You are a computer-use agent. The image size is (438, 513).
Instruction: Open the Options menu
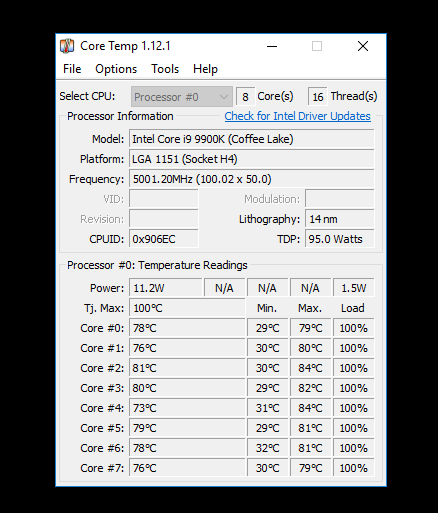pyautogui.click(x=116, y=69)
